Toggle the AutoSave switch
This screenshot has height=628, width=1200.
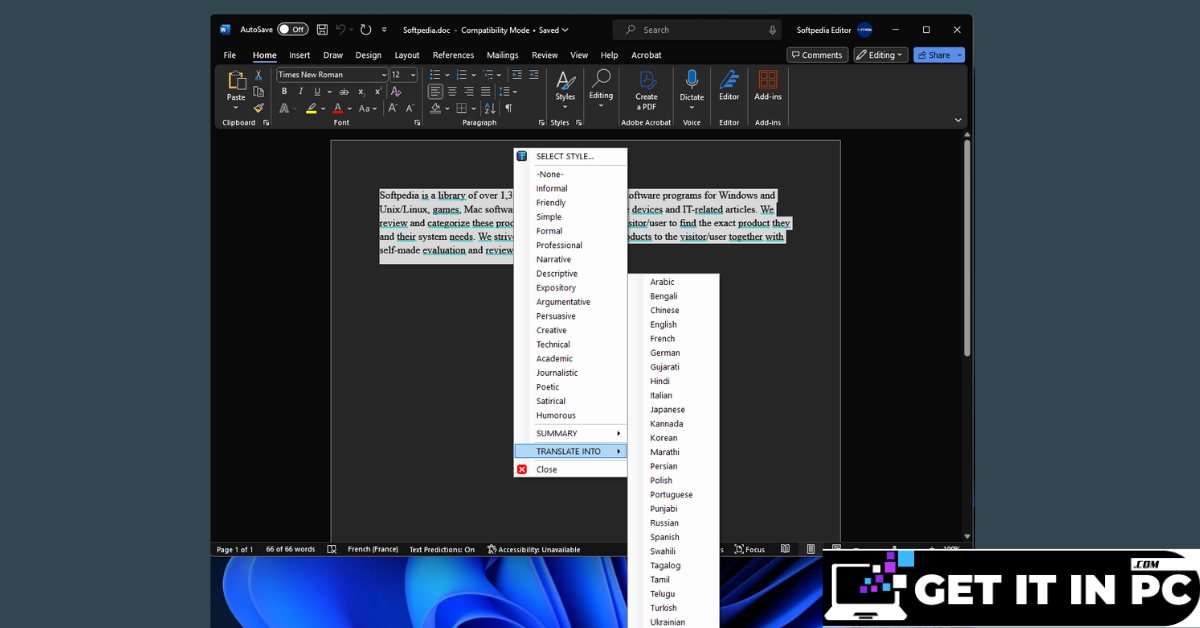(x=293, y=30)
